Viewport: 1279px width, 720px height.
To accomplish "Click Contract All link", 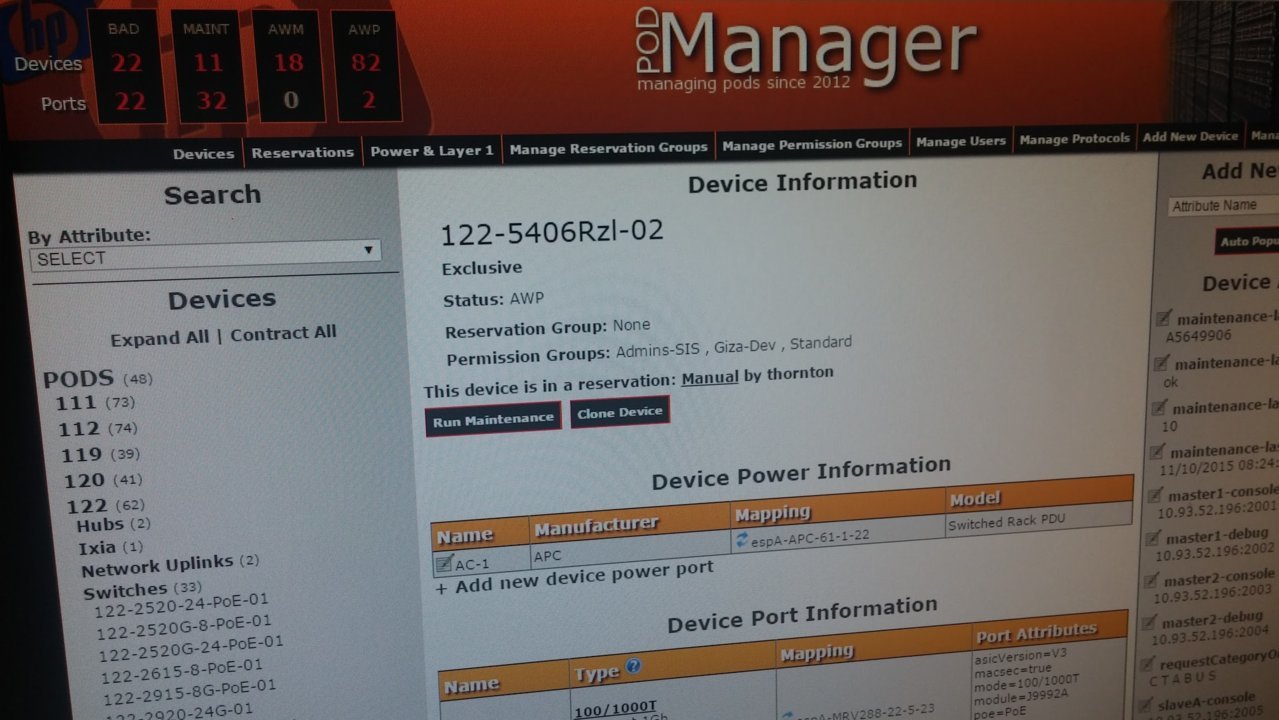I will tap(283, 333).
